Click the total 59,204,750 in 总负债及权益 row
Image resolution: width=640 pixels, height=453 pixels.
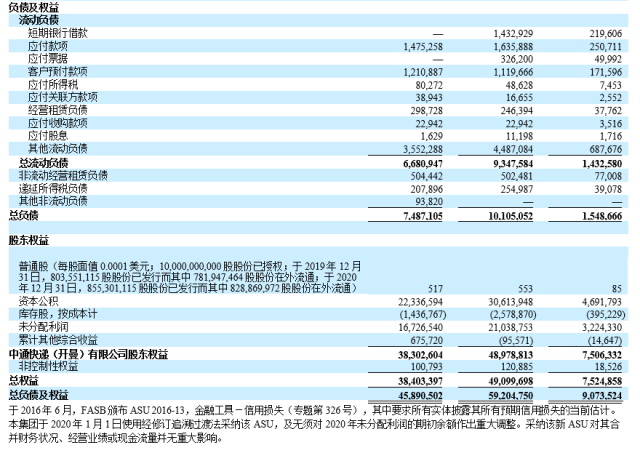[511, 396]
